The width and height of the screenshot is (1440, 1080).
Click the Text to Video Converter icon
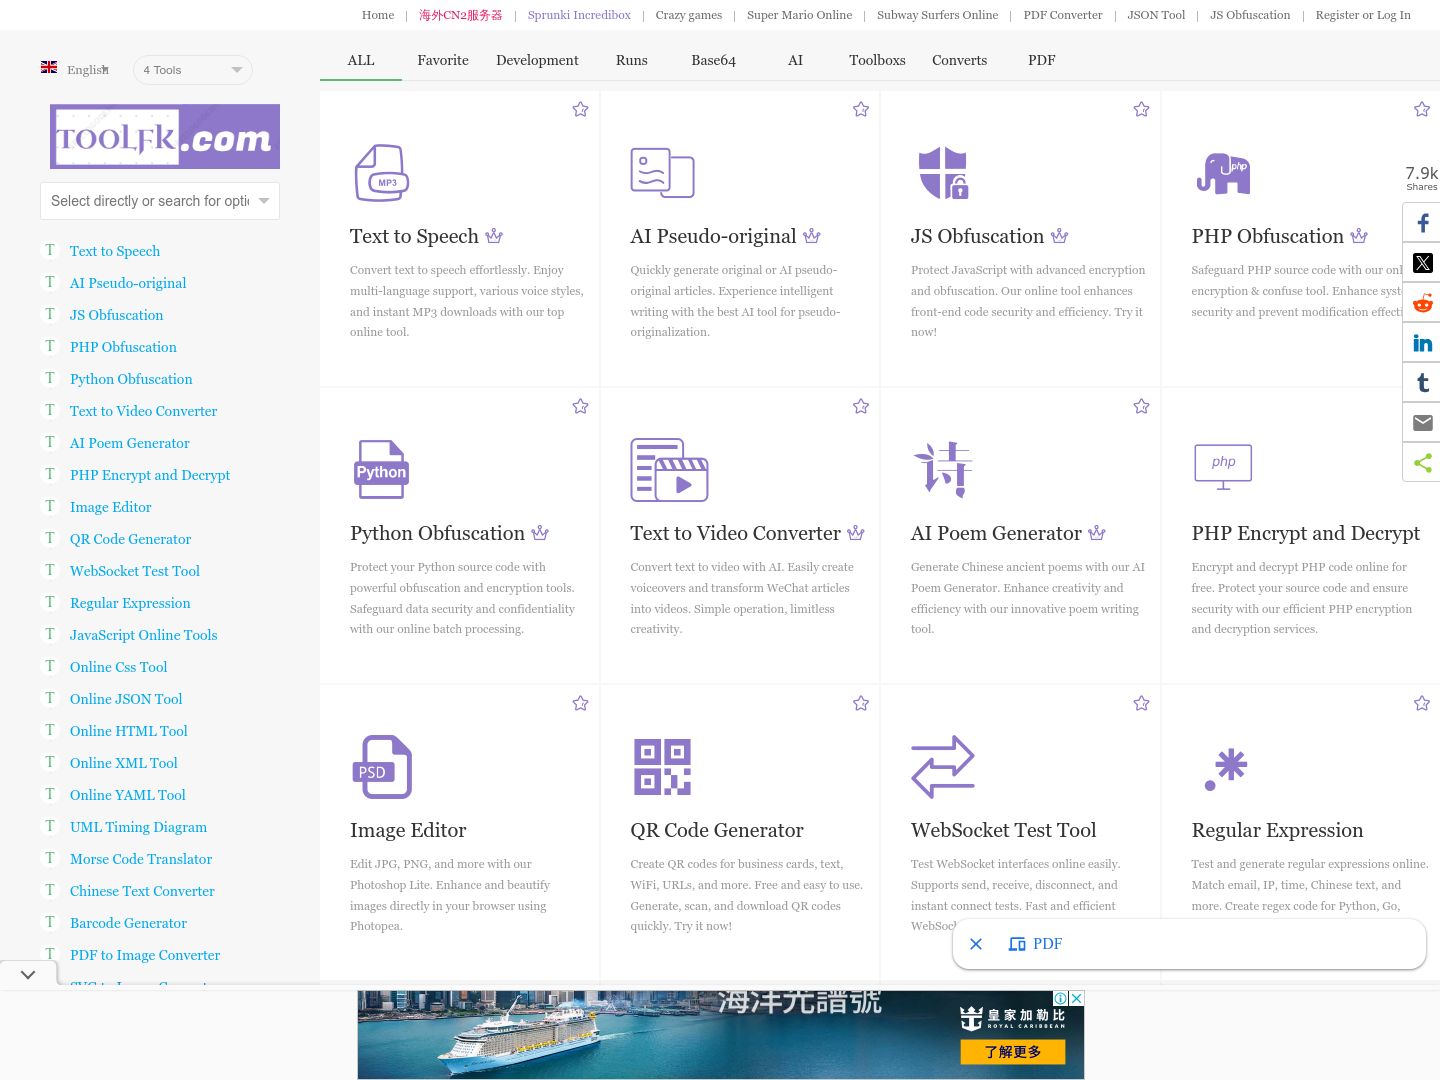tap(669, 470)
